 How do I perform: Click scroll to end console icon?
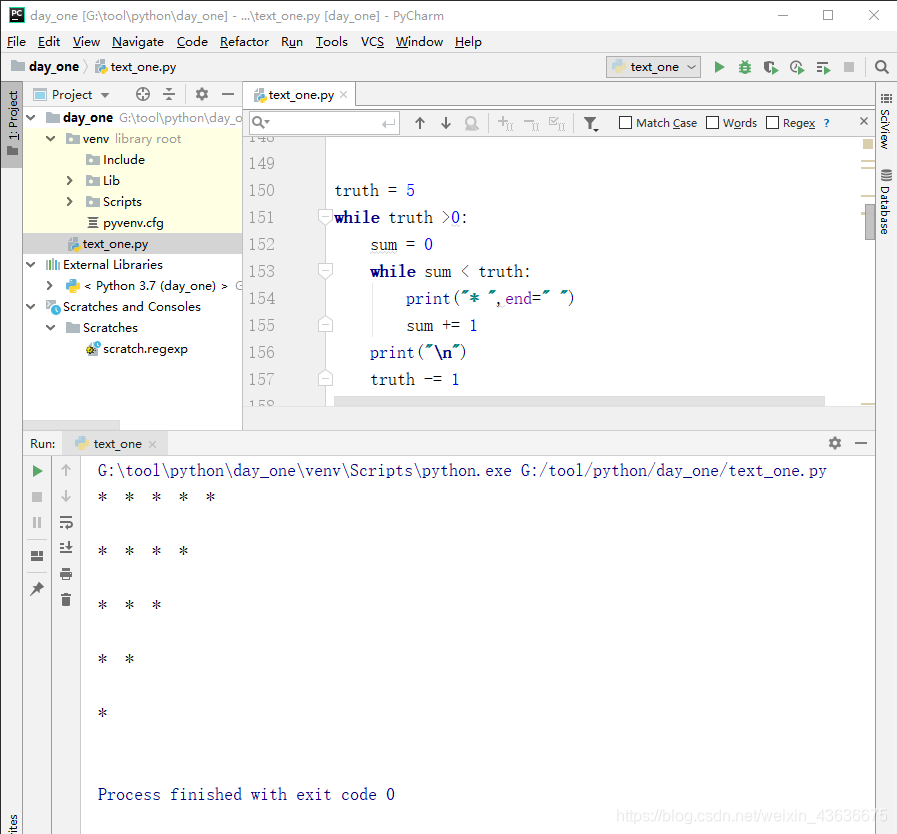66,547
